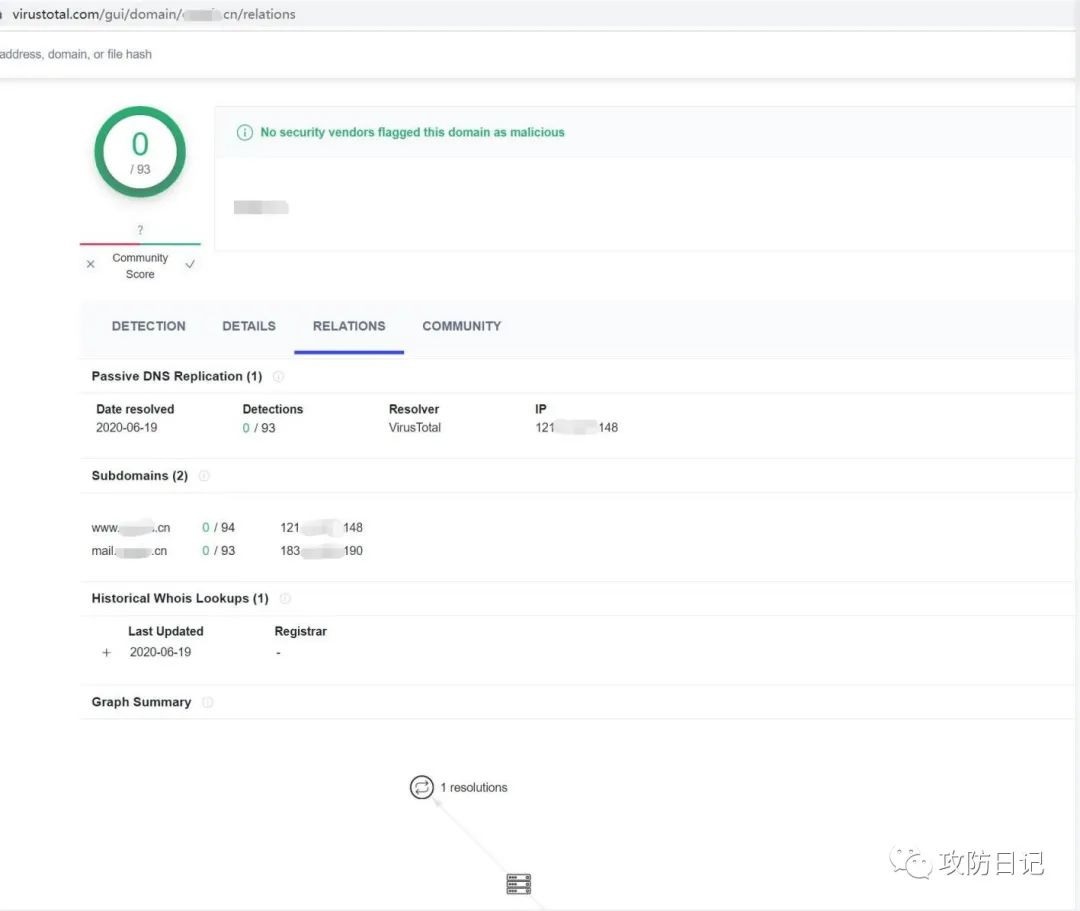Click the server node icon in graph

[519, 884]
